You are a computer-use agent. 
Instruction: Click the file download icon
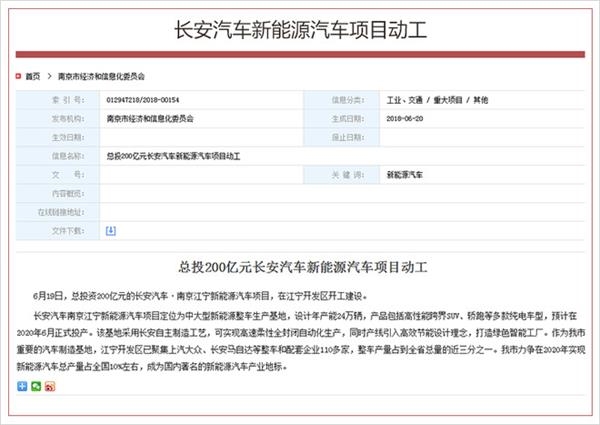(111, 231)
